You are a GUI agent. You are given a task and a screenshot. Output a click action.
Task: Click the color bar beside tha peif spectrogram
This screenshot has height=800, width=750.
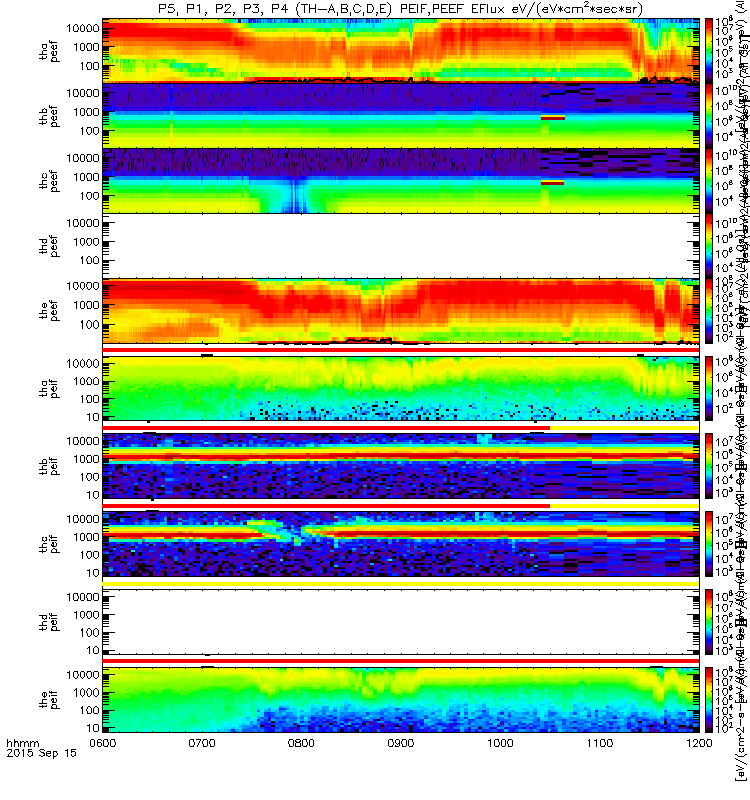[709, 388]
